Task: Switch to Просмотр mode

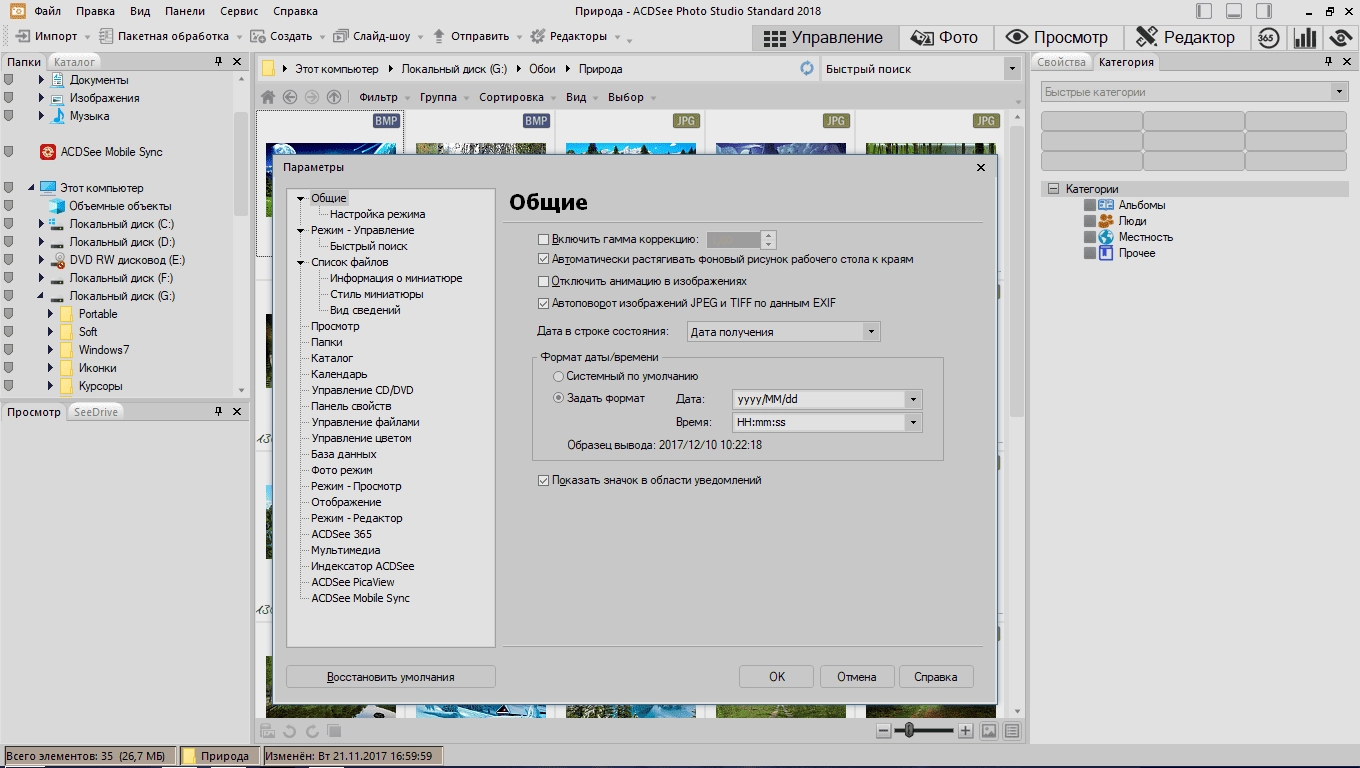Action: click(1057, 38)
